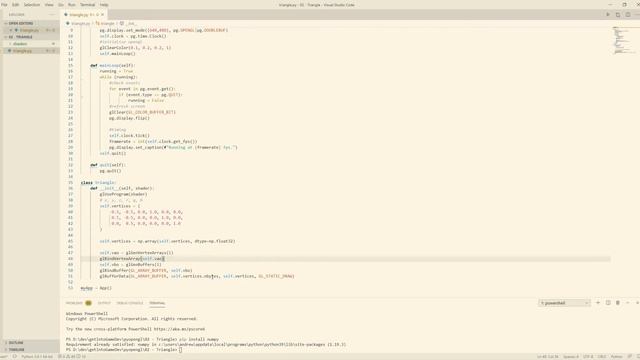
Task: Click the code minimap
Action: click(x=624, y=41)
